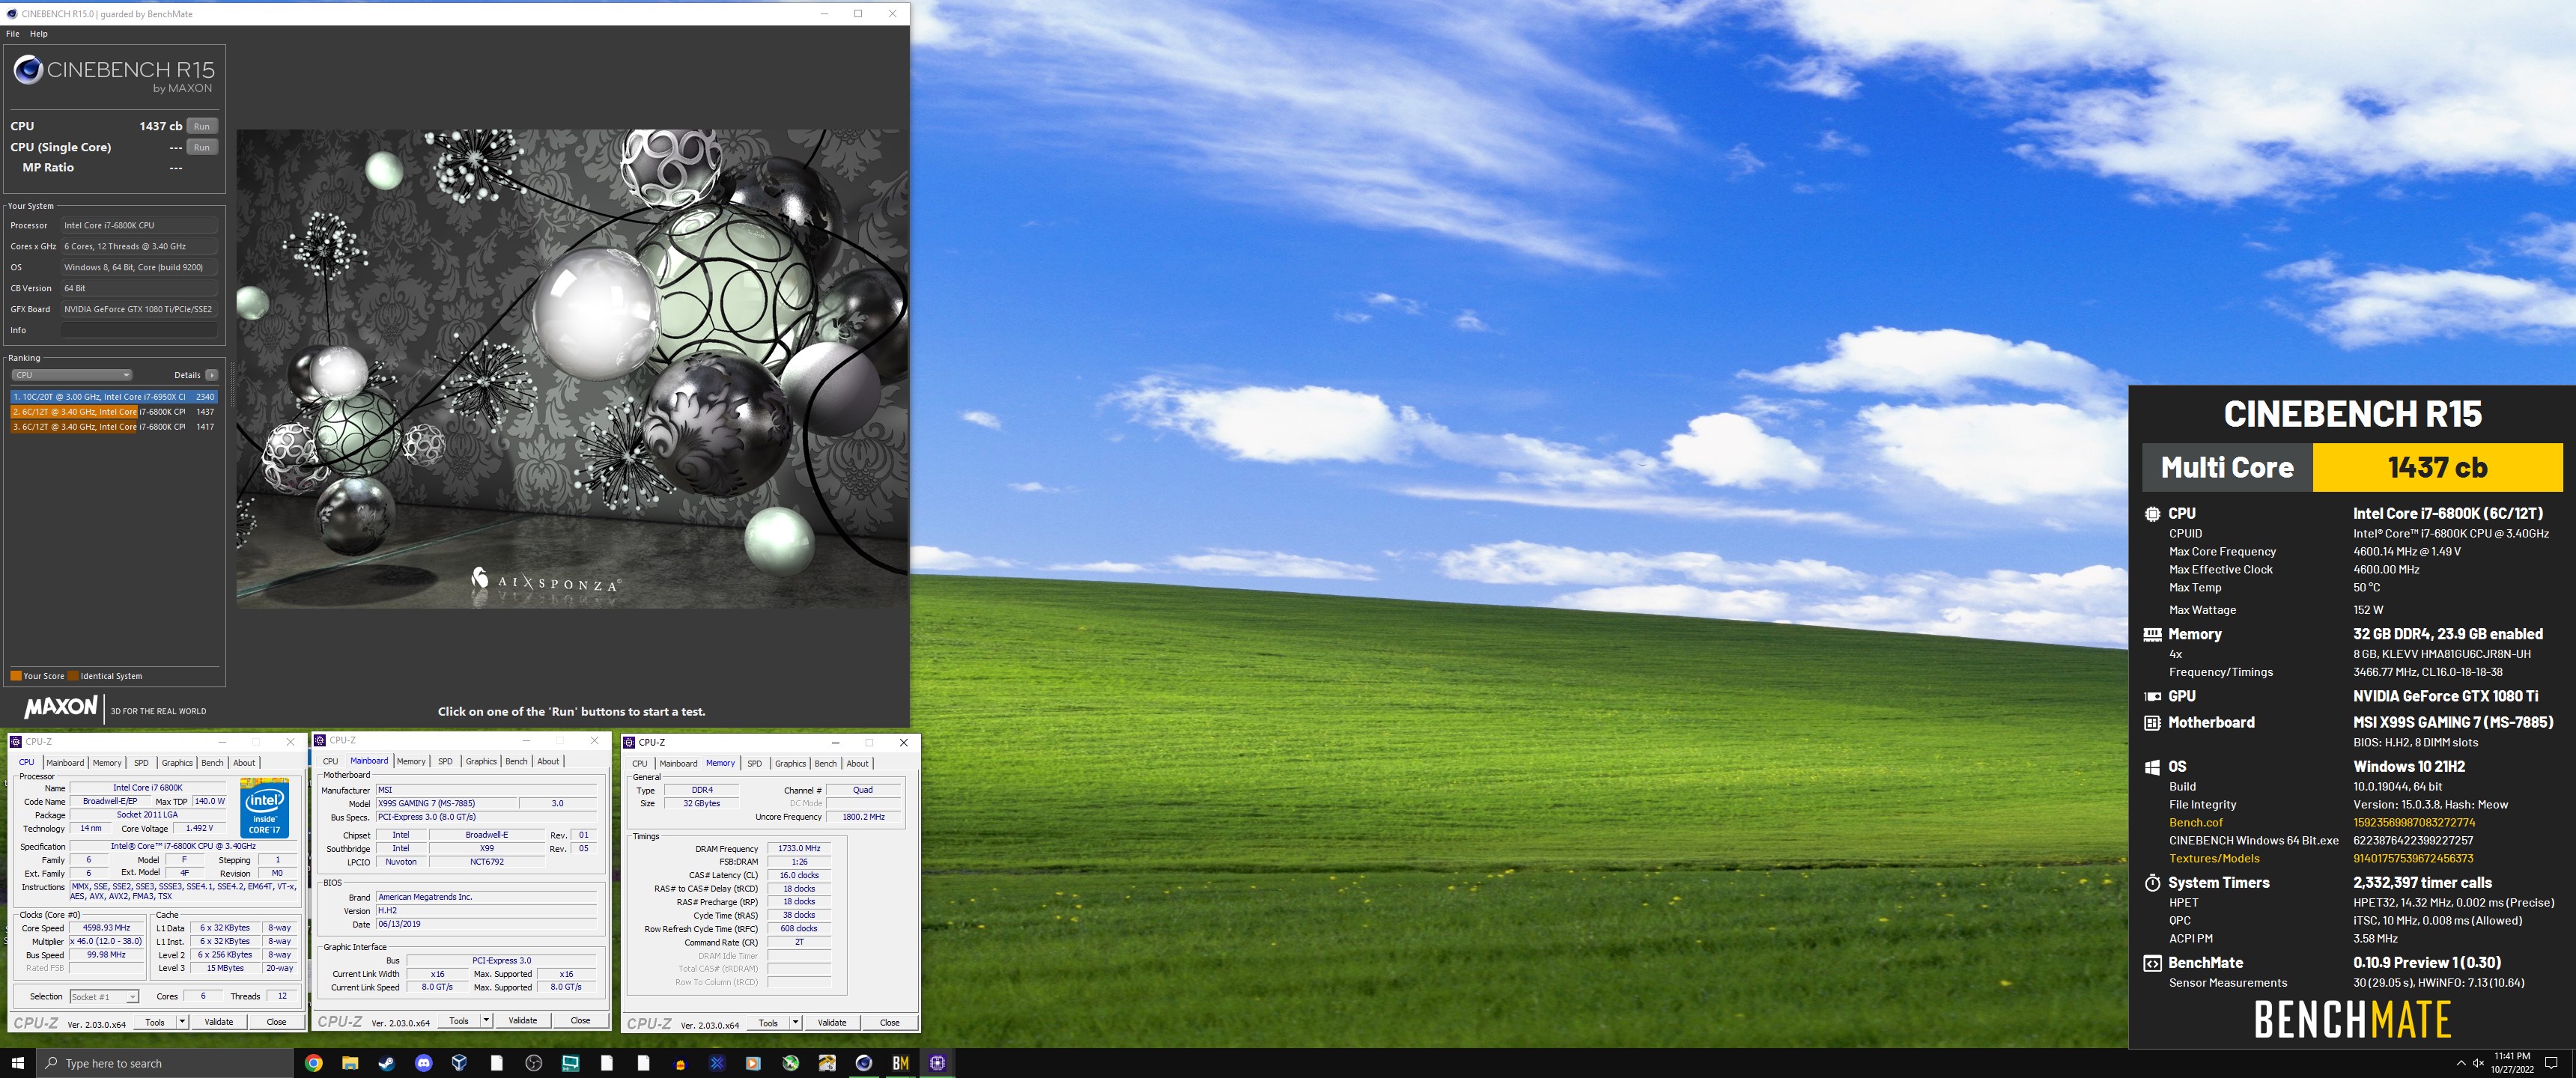Open Tools dropdown arrow in Memory CPU-Z window
2576x1078 pixels.
(795, 1023)
